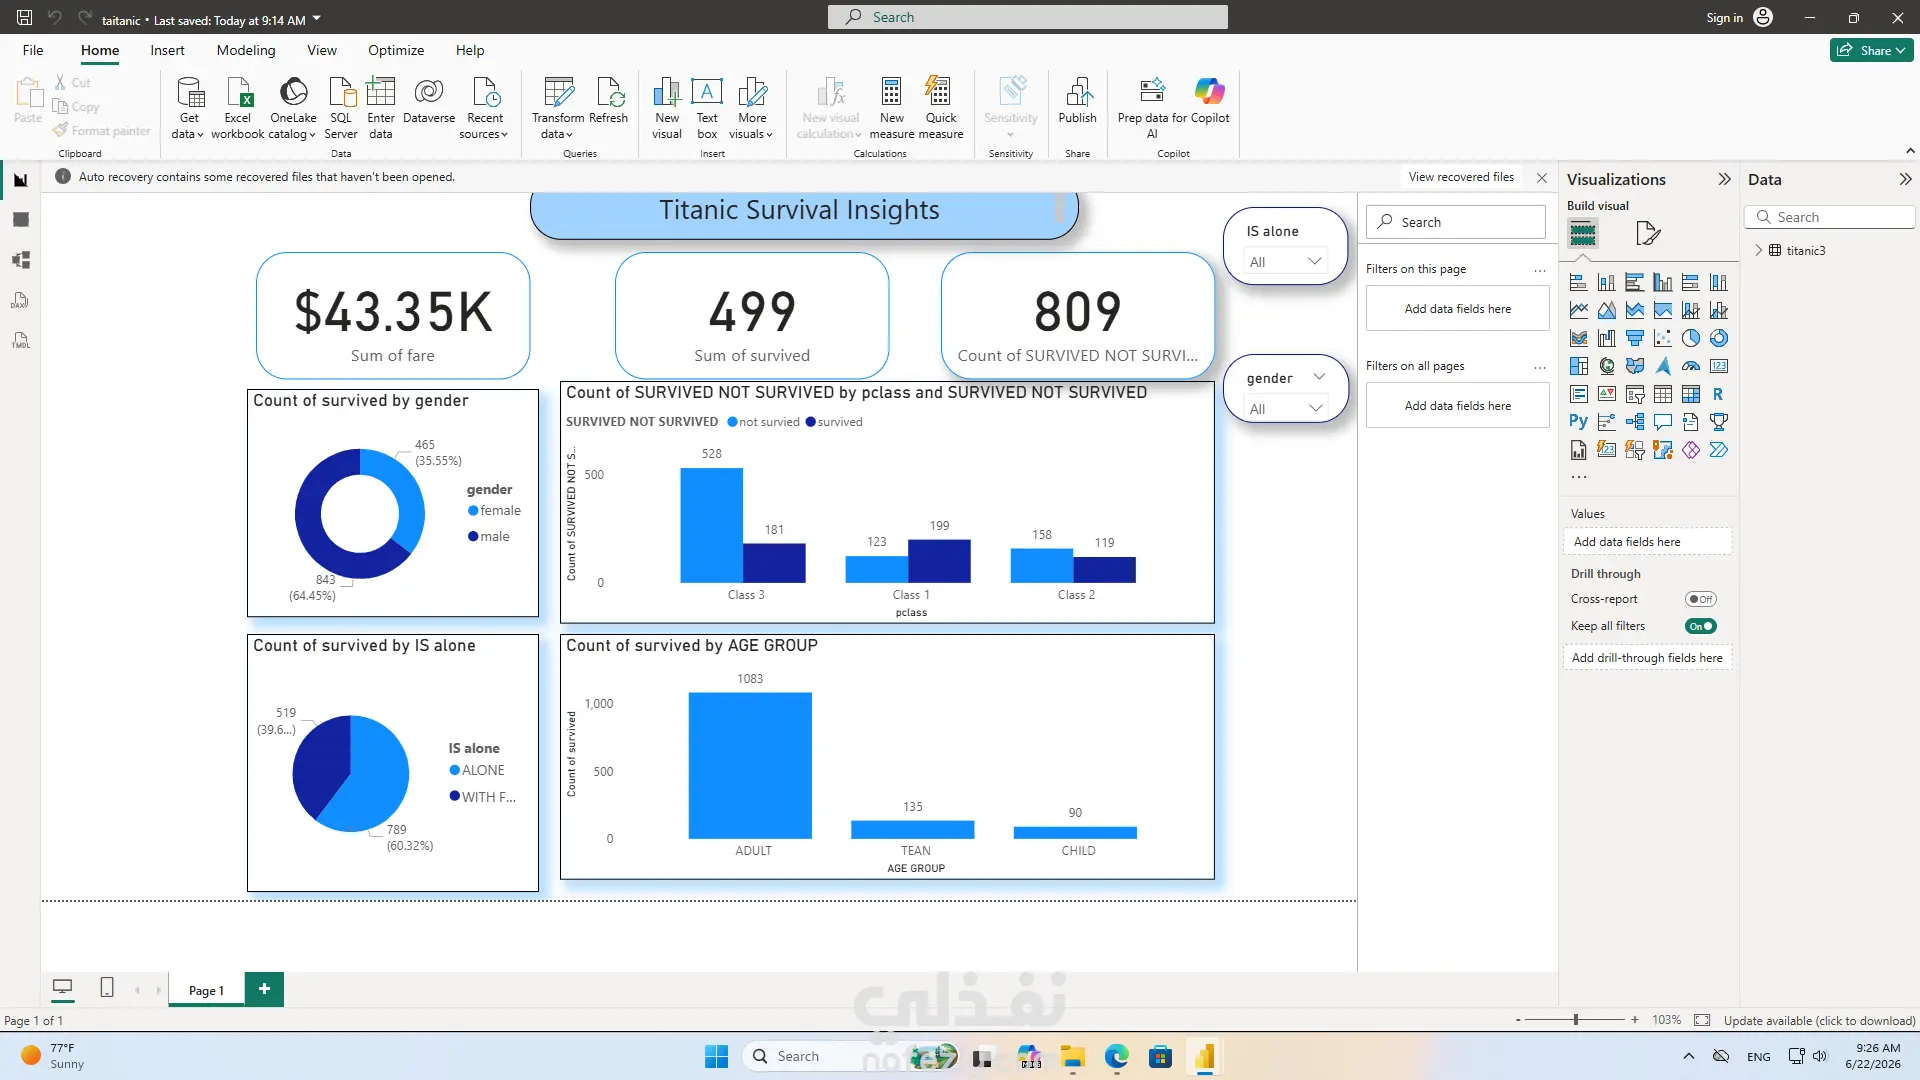
Task: Click the Text box ribbon icon
Action: pyautogui.click(x=707, y=107)
